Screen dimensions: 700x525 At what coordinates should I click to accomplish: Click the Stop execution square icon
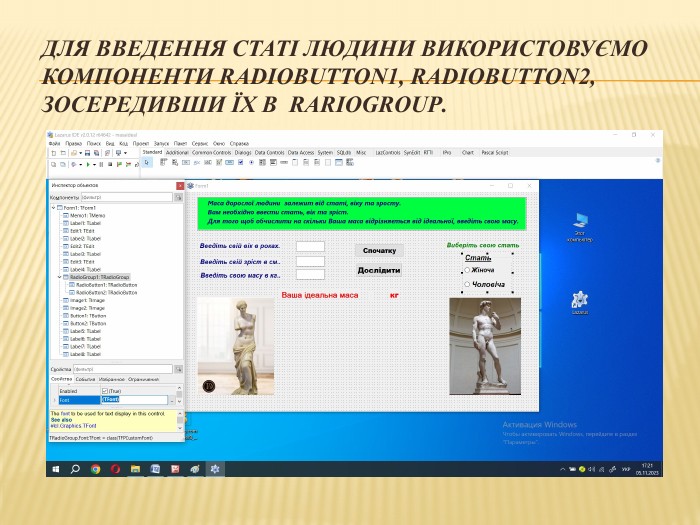(110, 164)
